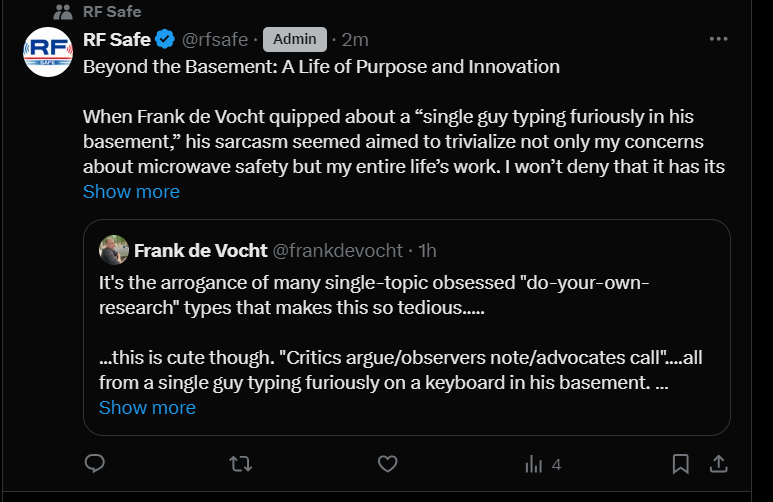773x502 pixels.
Task: Click the RF Safe author display name
Action: tap(115, 40)
